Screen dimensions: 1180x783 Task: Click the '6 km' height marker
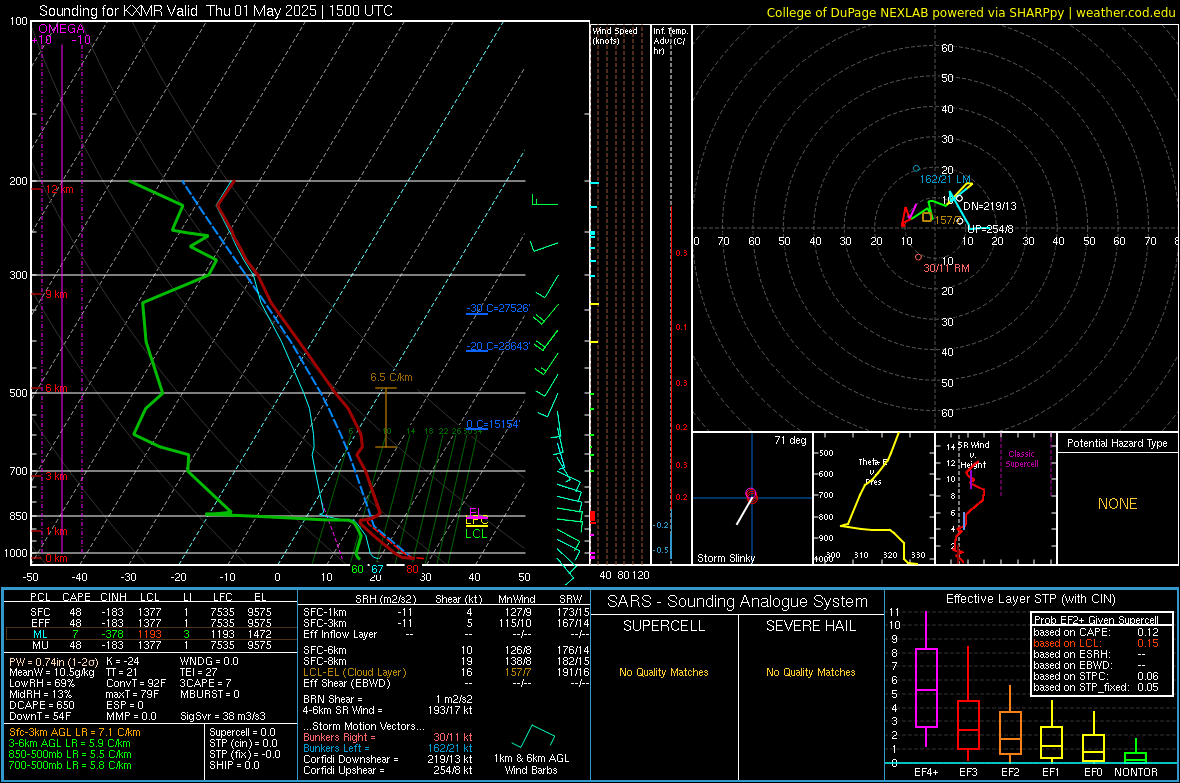[56, 388]
